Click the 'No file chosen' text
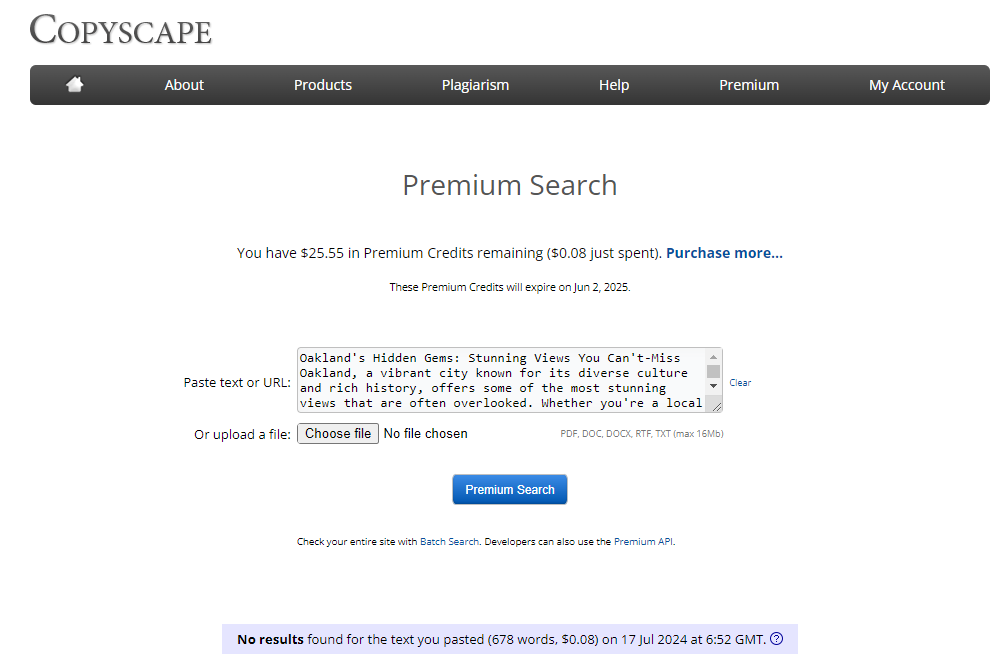1006x670 pixels. [425, 434]
